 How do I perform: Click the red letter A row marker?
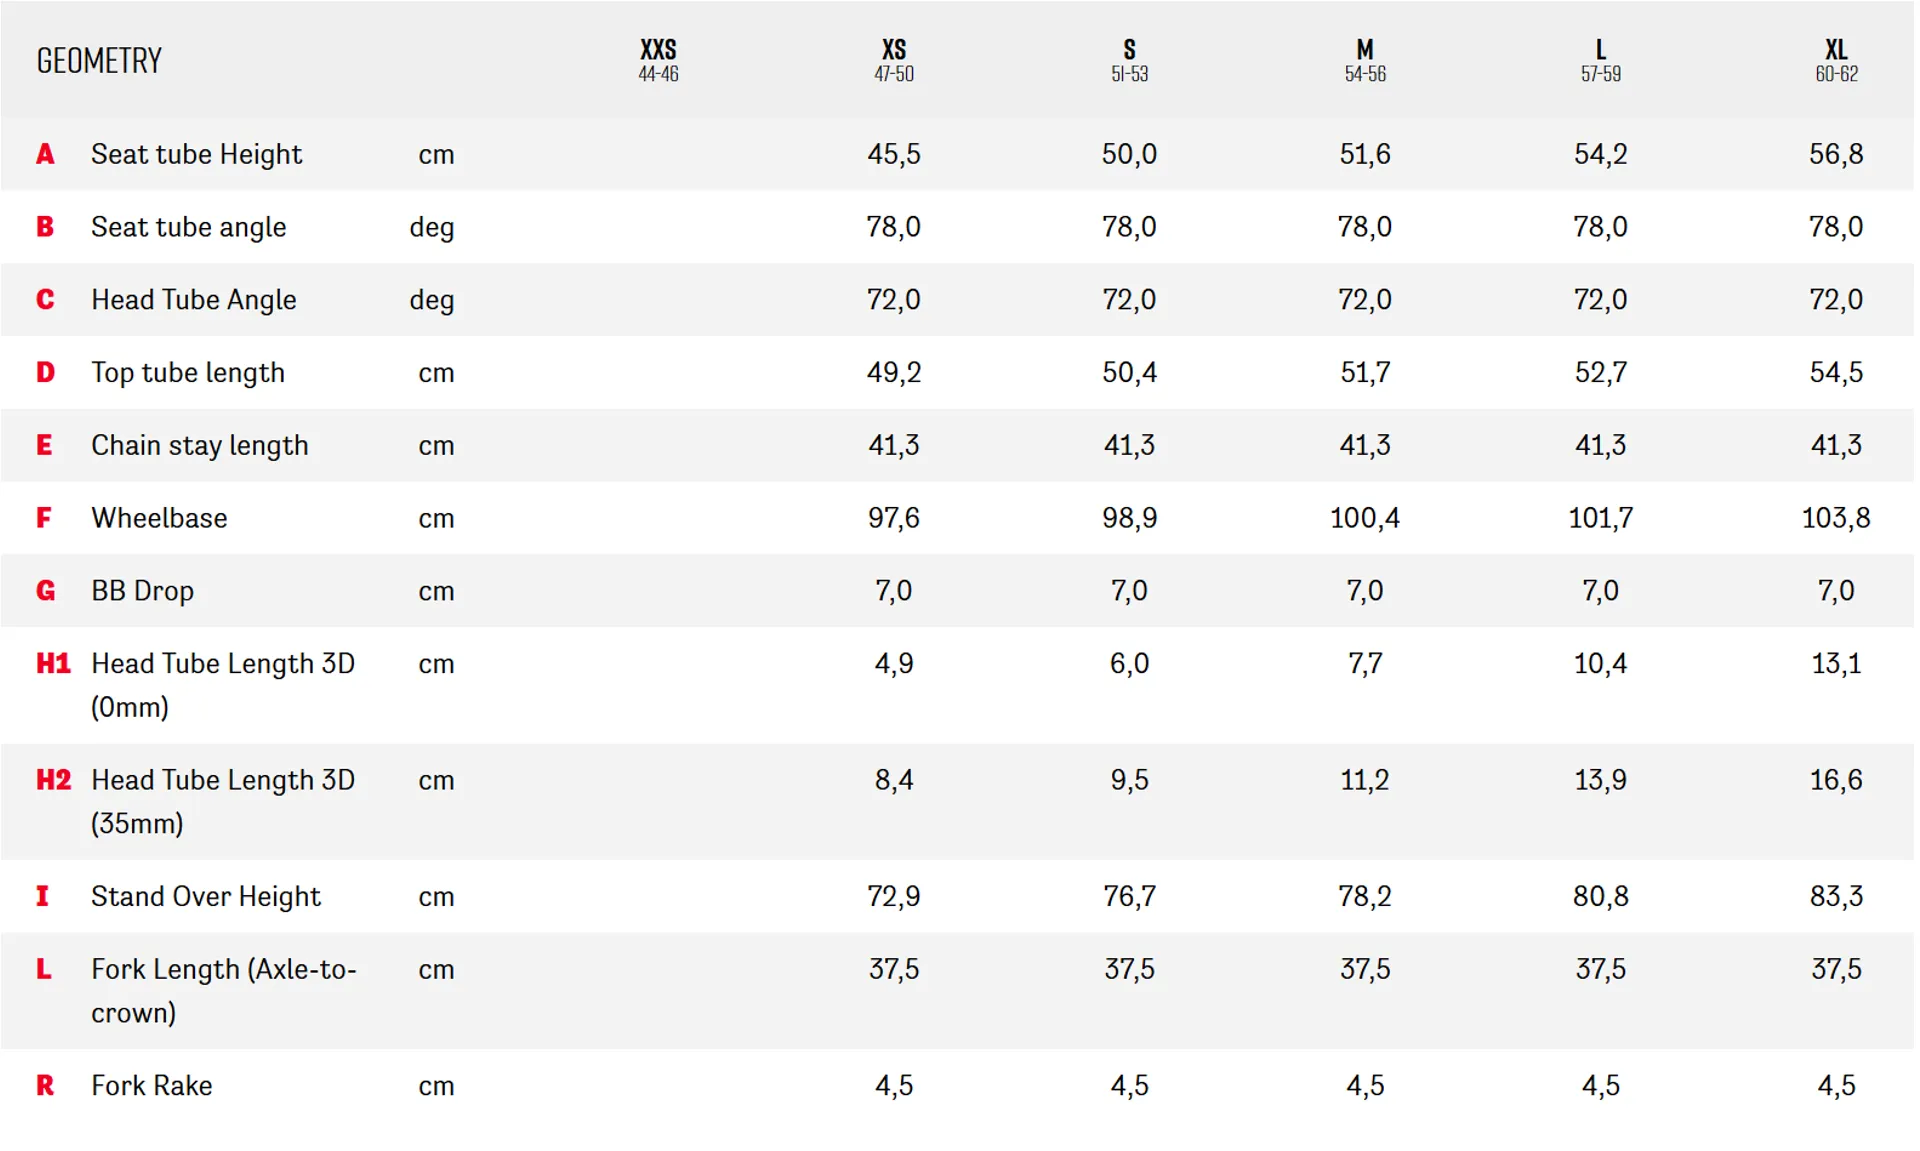tap(45, 154)
